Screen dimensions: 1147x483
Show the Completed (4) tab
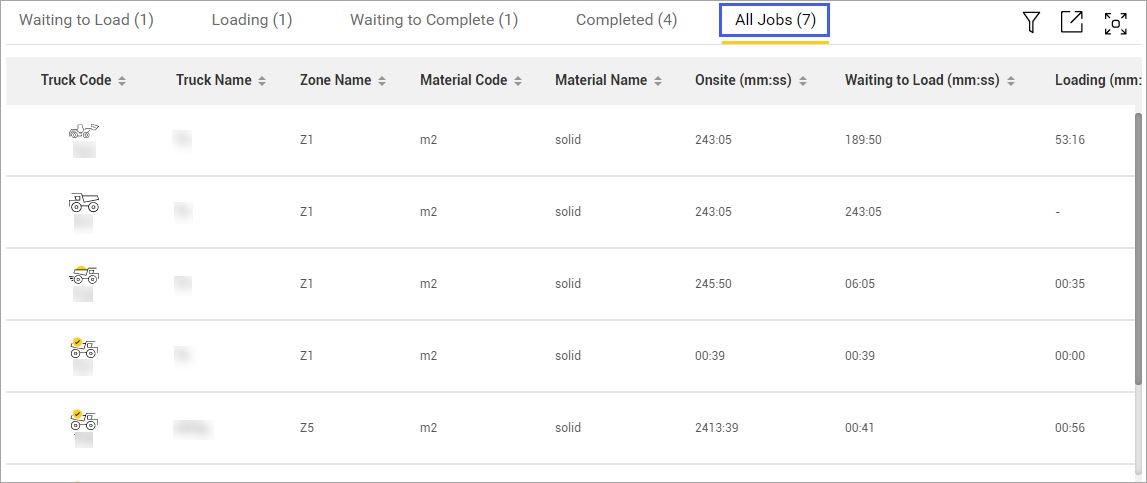(x=626, y=21)
